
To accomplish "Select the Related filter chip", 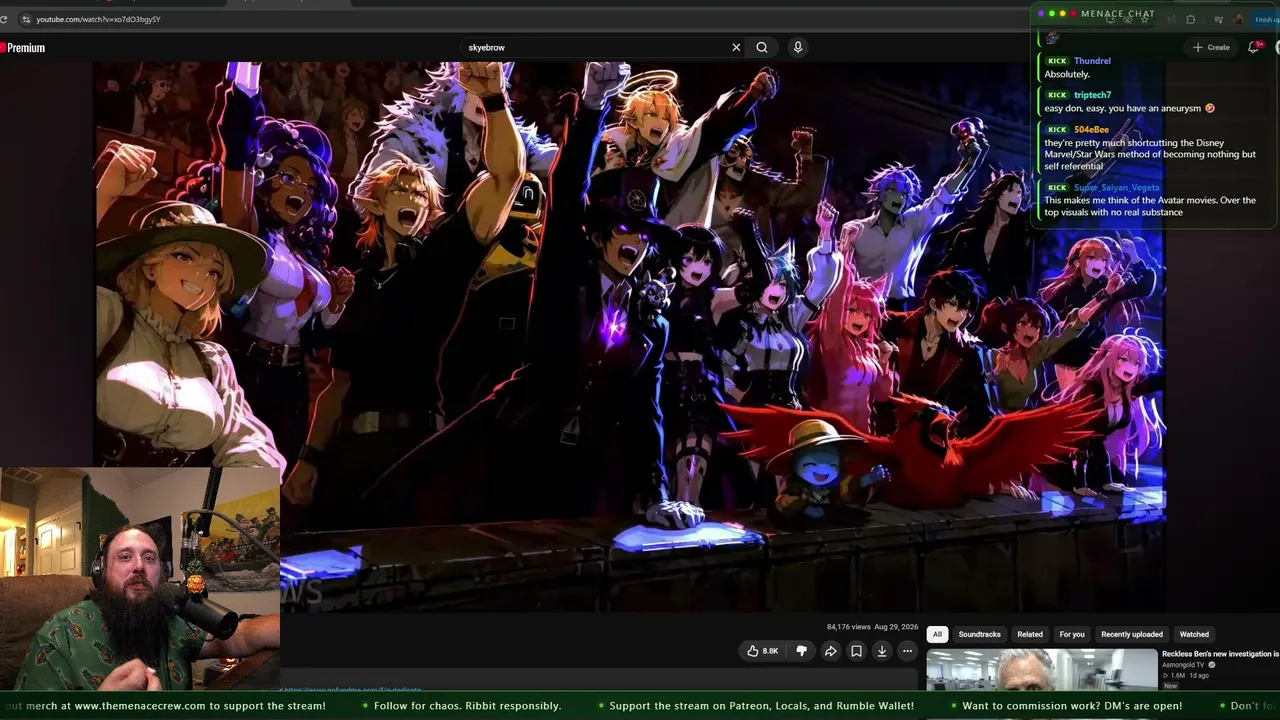I will [1030, 634].
